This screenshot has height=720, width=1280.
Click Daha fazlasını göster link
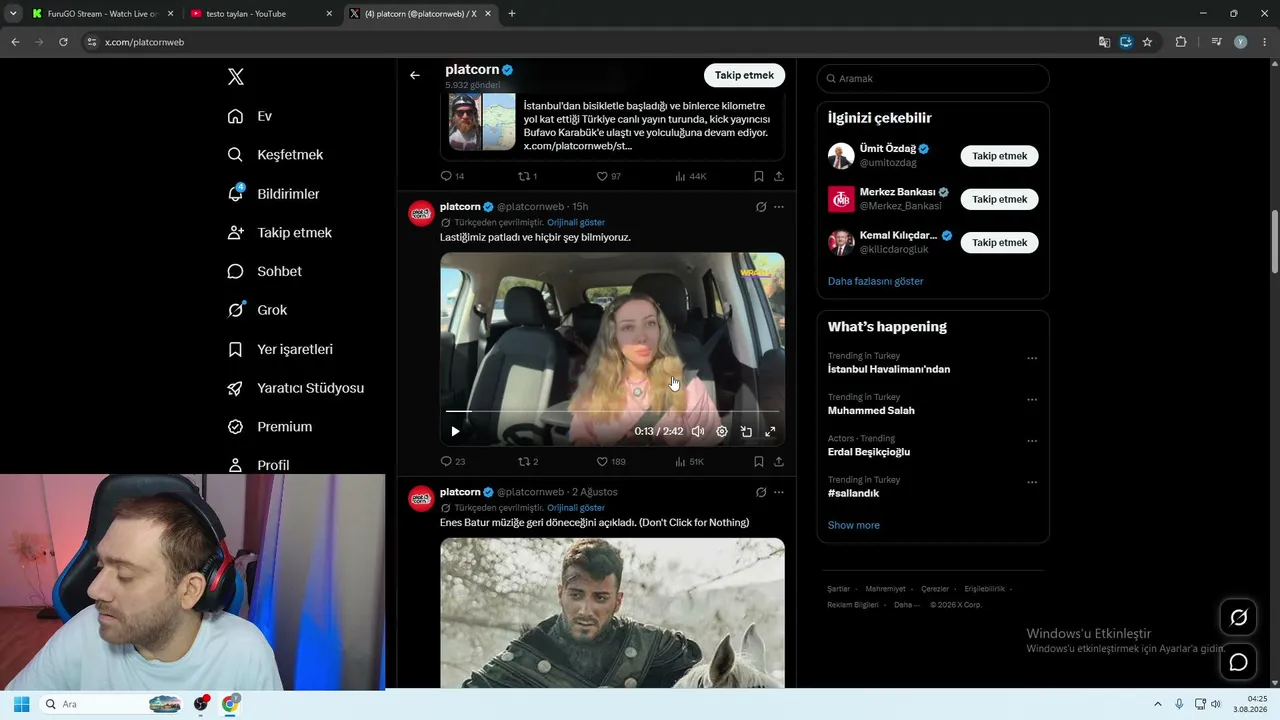click(875, 281)
